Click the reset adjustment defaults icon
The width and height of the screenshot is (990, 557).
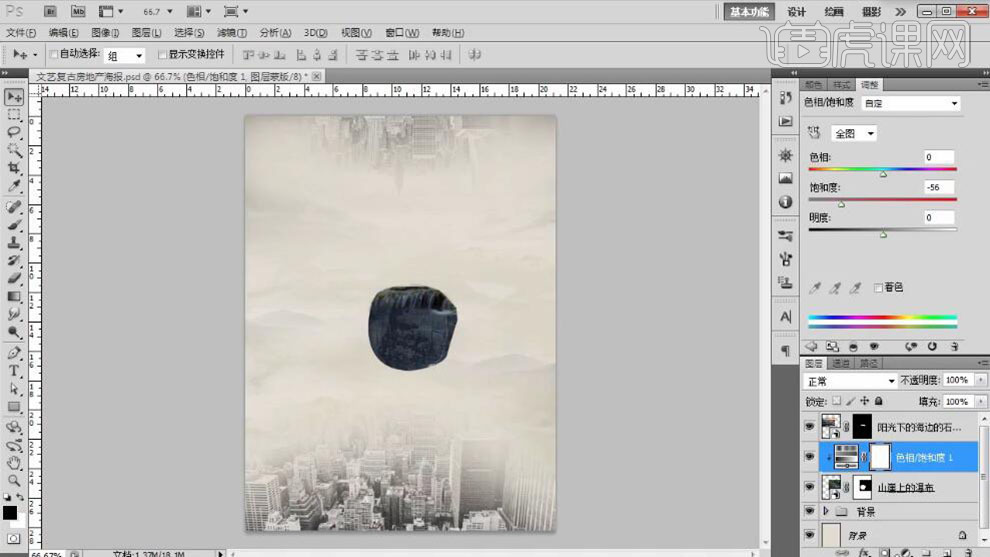tap(932, 346)
